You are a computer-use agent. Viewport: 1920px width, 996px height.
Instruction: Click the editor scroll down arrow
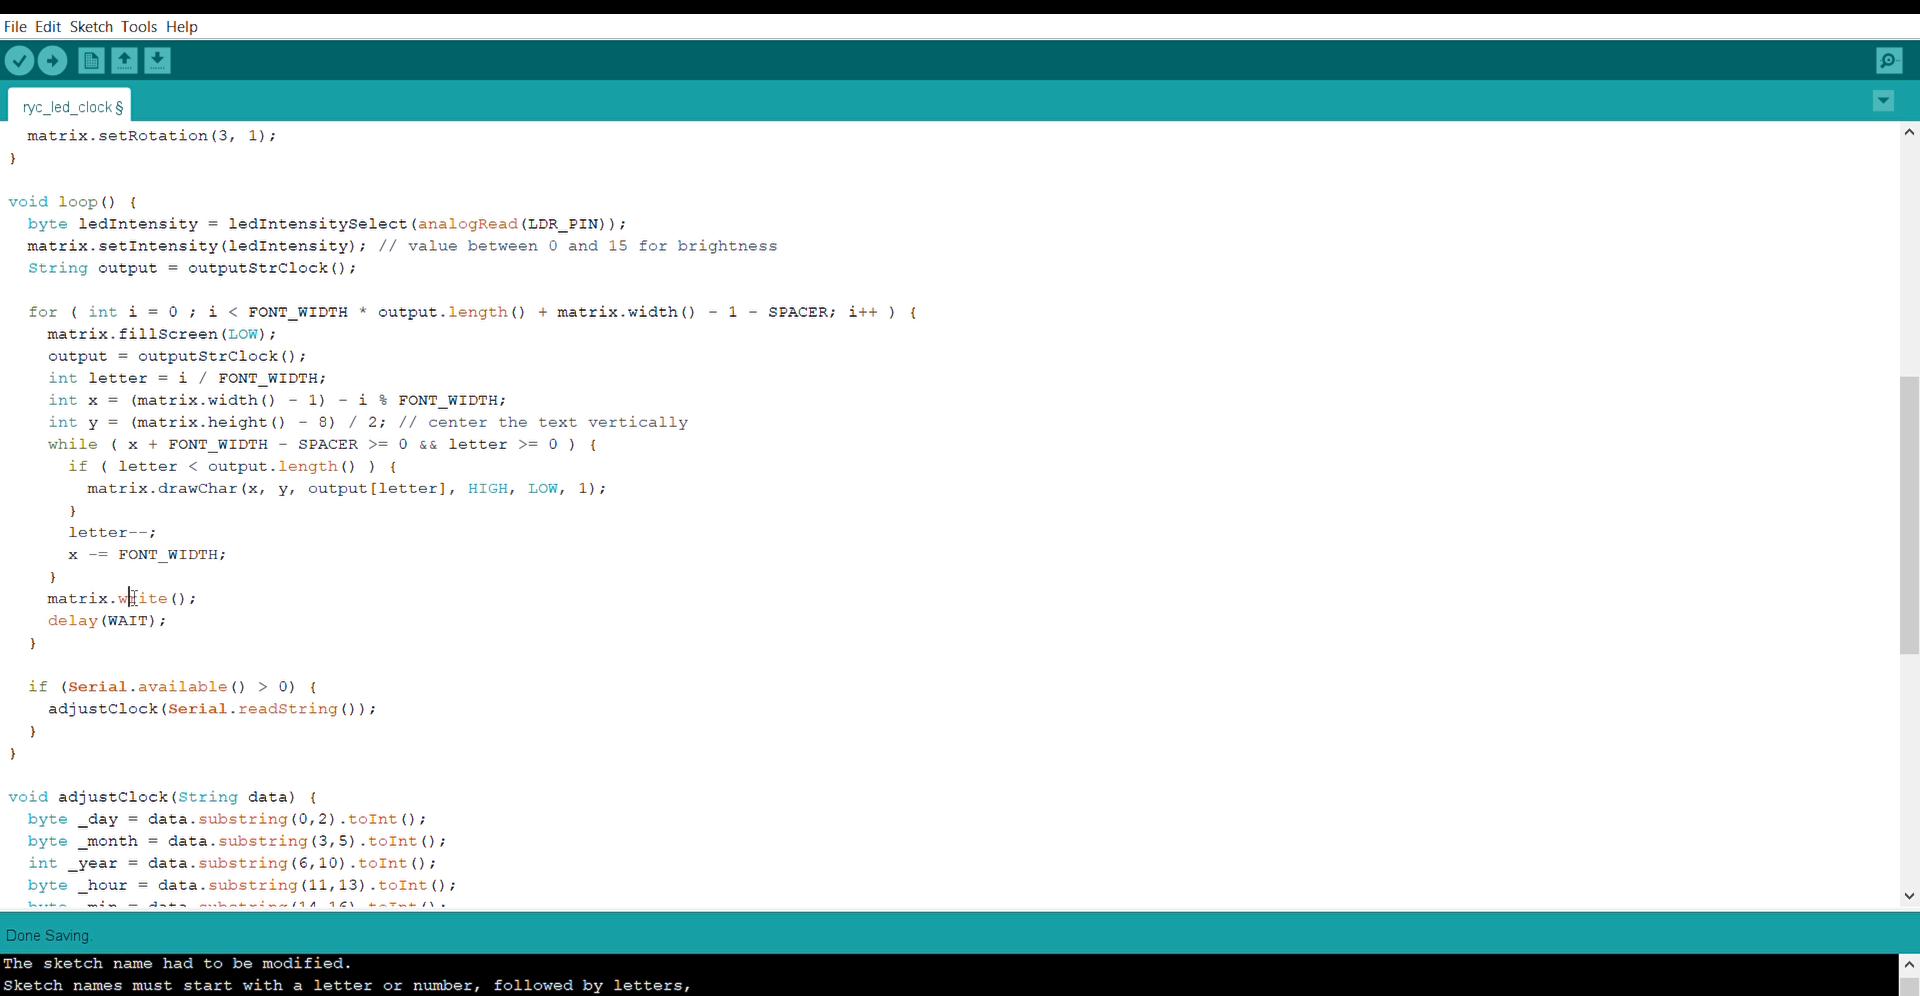(1909, 896)
